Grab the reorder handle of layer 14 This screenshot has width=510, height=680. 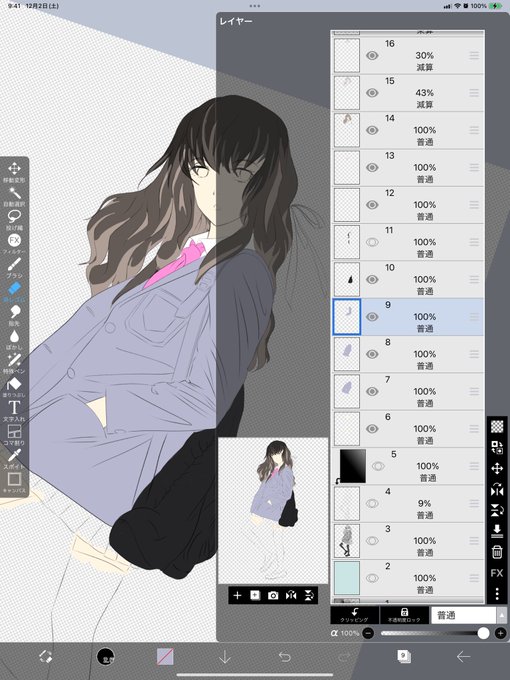(x=474, y=130)
